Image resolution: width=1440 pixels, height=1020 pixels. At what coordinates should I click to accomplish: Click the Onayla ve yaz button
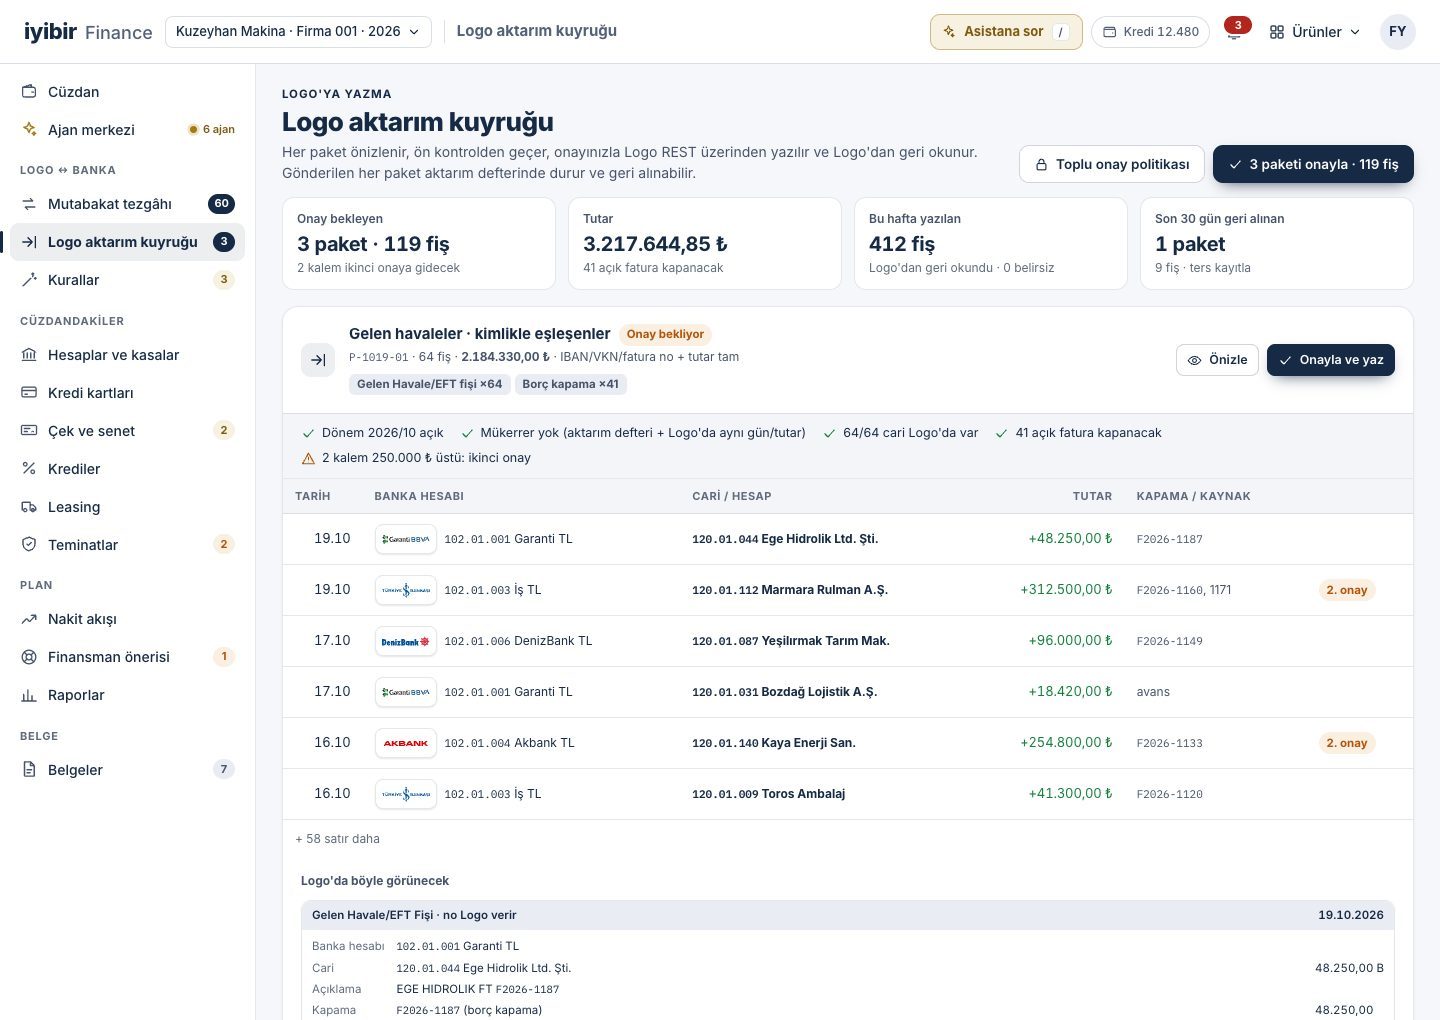[1331, 360]
